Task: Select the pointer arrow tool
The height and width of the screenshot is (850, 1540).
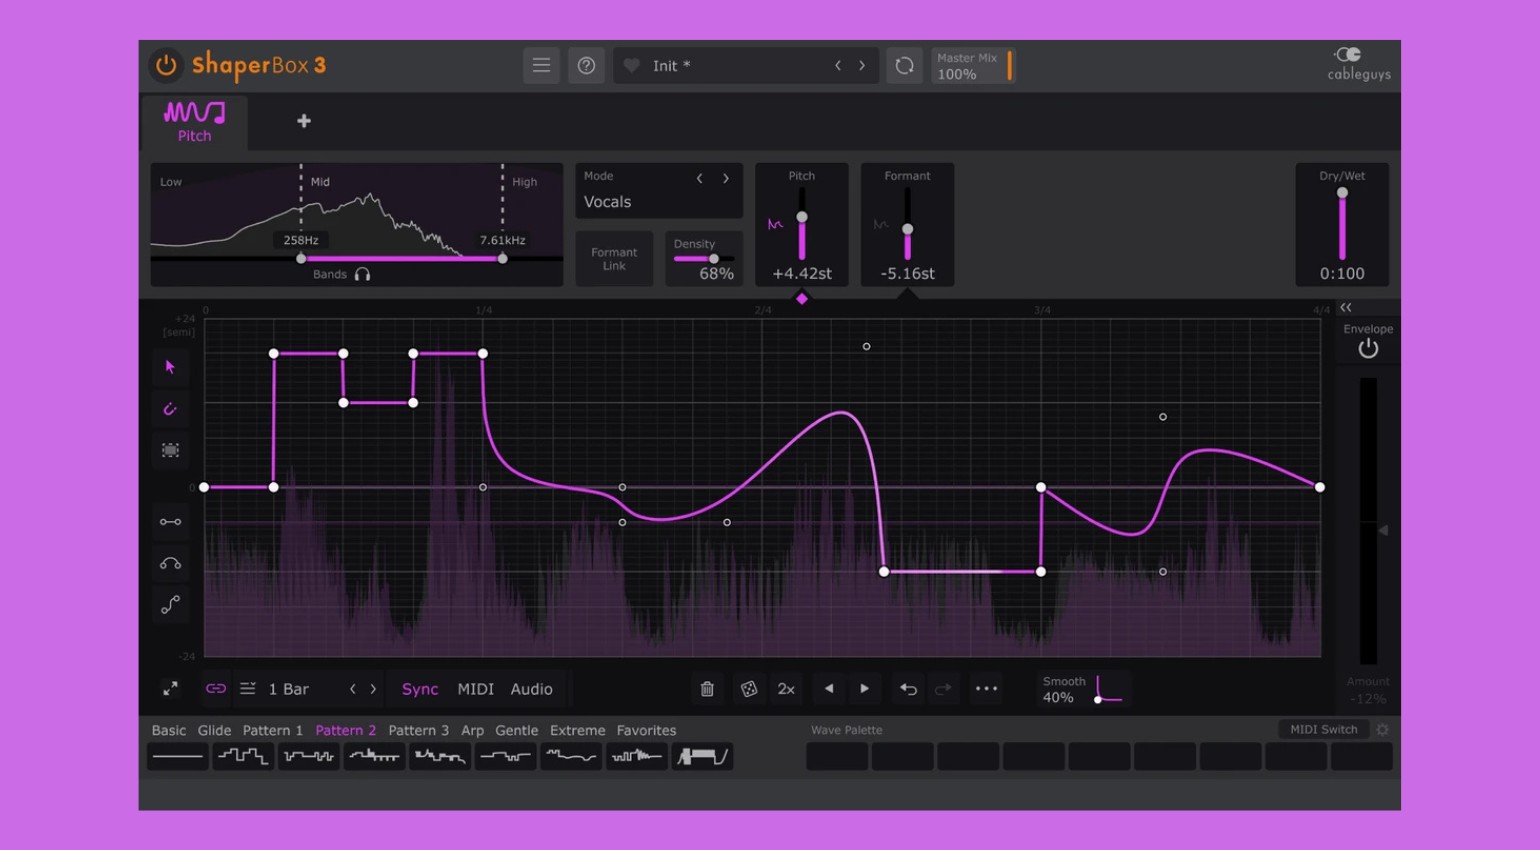Action: 170,367
